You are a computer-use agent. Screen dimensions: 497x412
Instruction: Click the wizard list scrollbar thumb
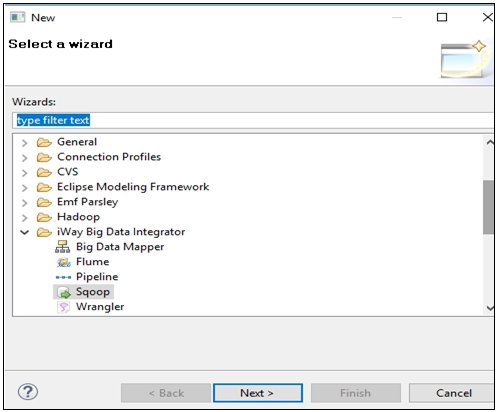coord(488,207)
